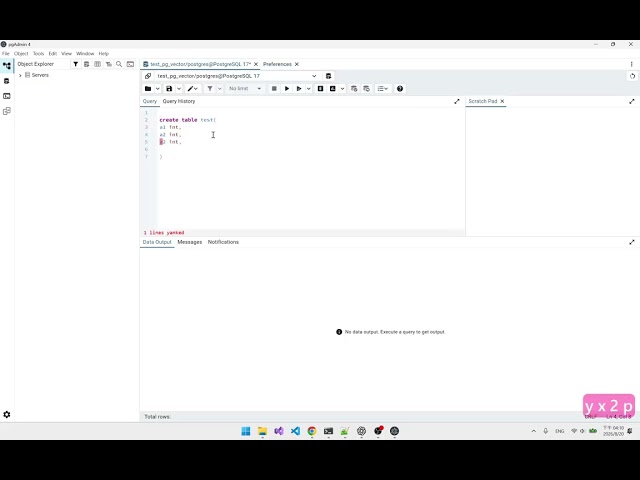This screenshot has height=480, width=640.
Task: Switch to the Notifications tab
Action: 223,242
